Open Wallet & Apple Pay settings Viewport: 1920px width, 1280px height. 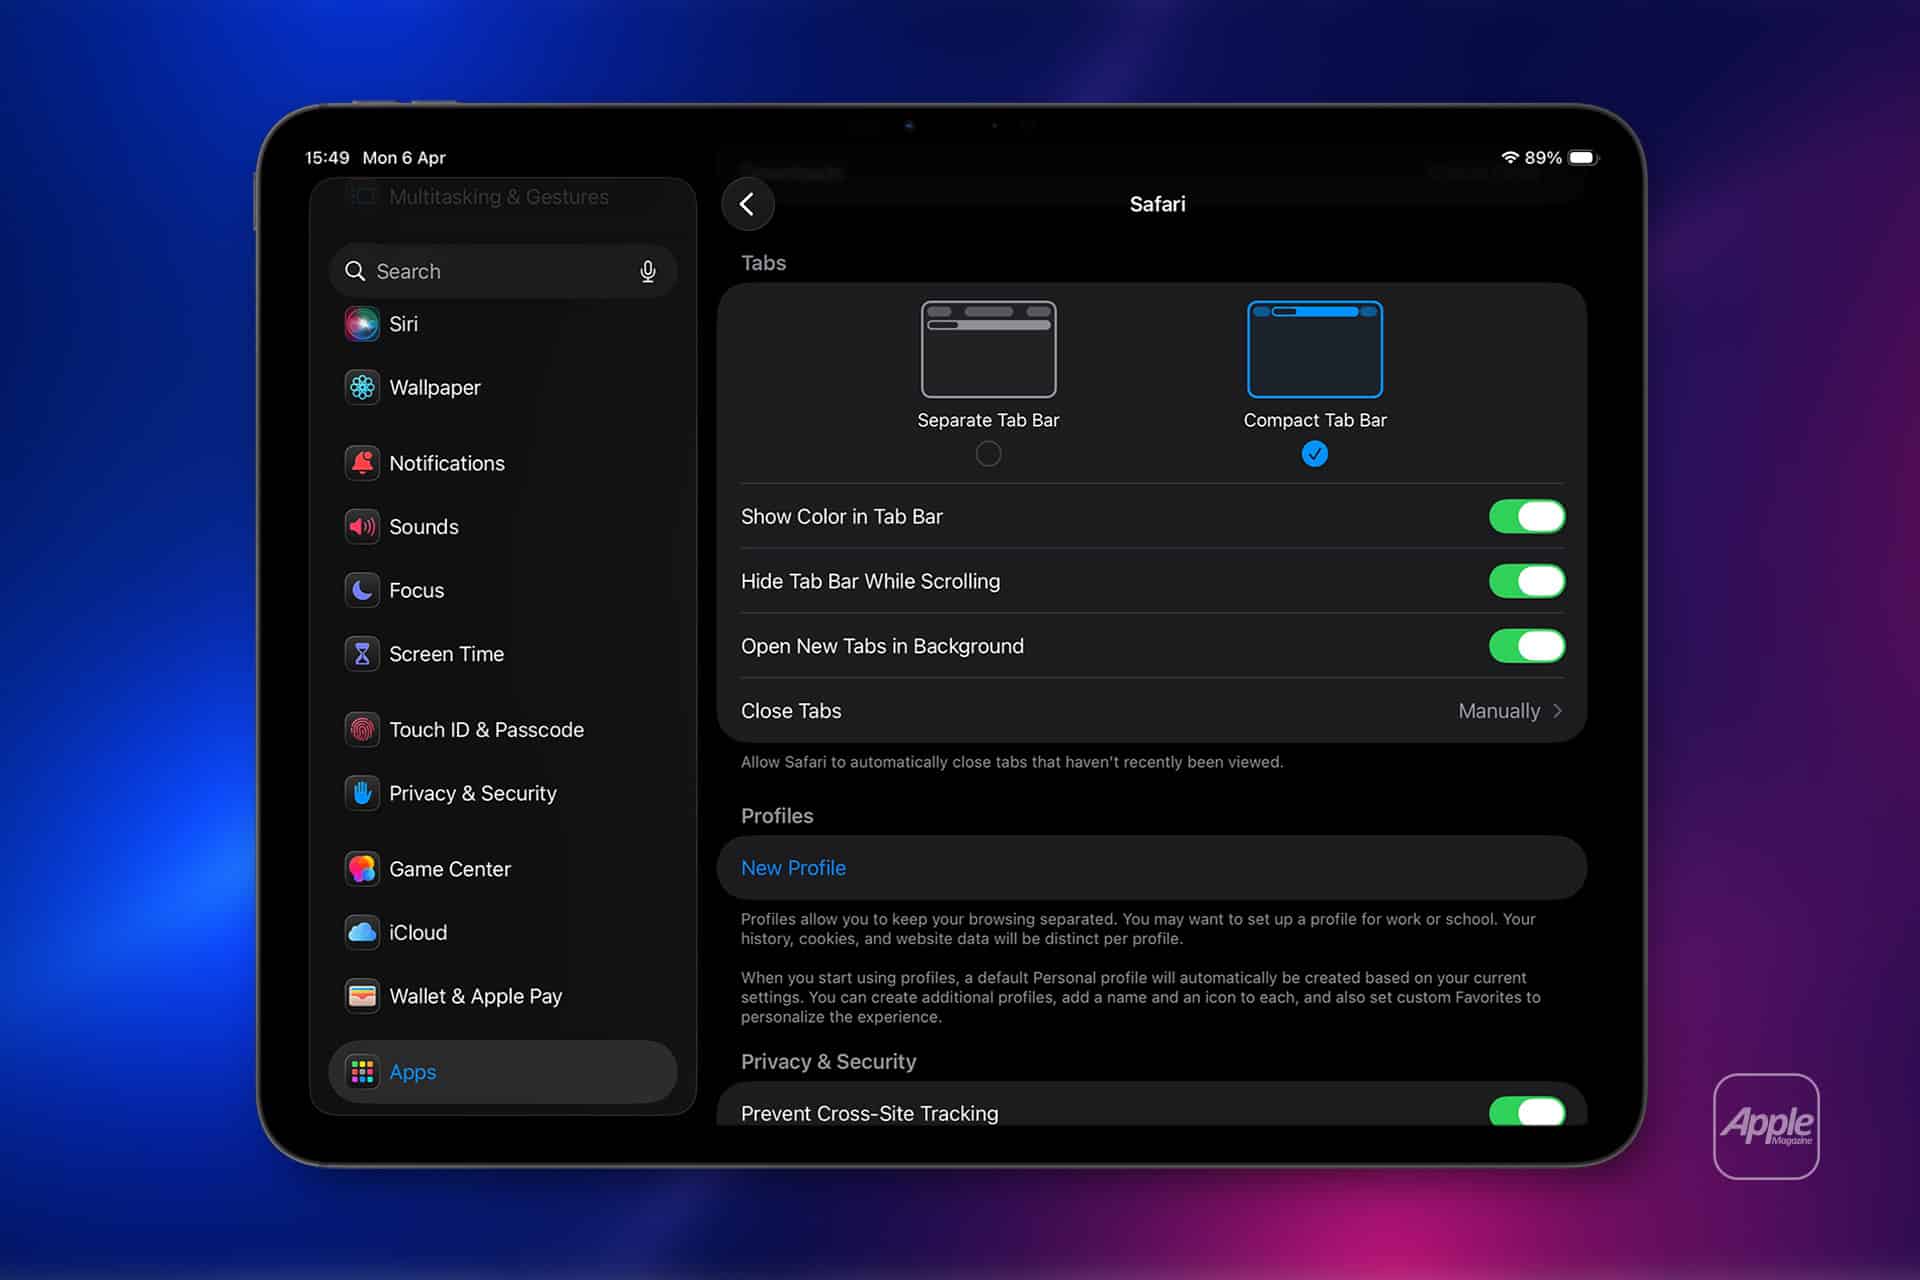tap(503, 996)
